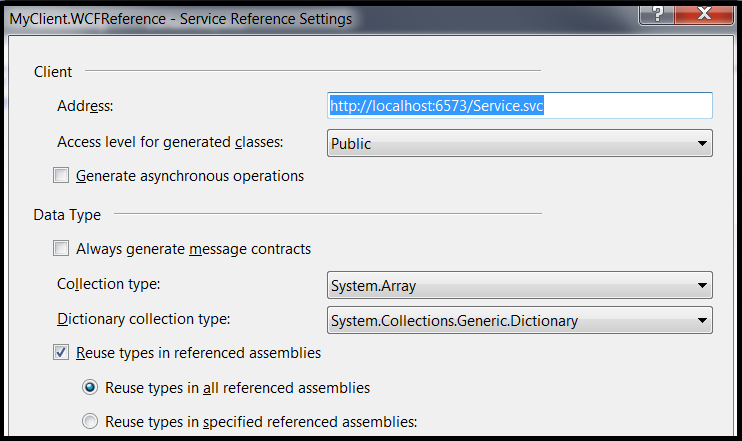
Task: Open System.Collections.Generic.Dictionary combo box
Action: click(x=520, y=320)
